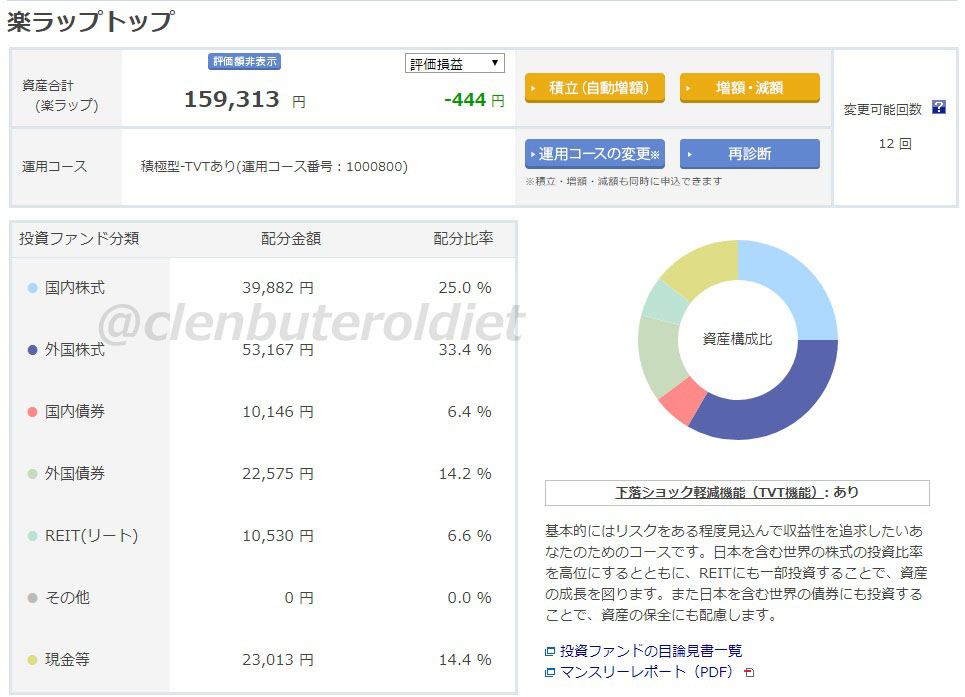Viewport: 965px width, 697px height.
Task: Click external-link icon before マンスリーレポート
Action: 550,672
